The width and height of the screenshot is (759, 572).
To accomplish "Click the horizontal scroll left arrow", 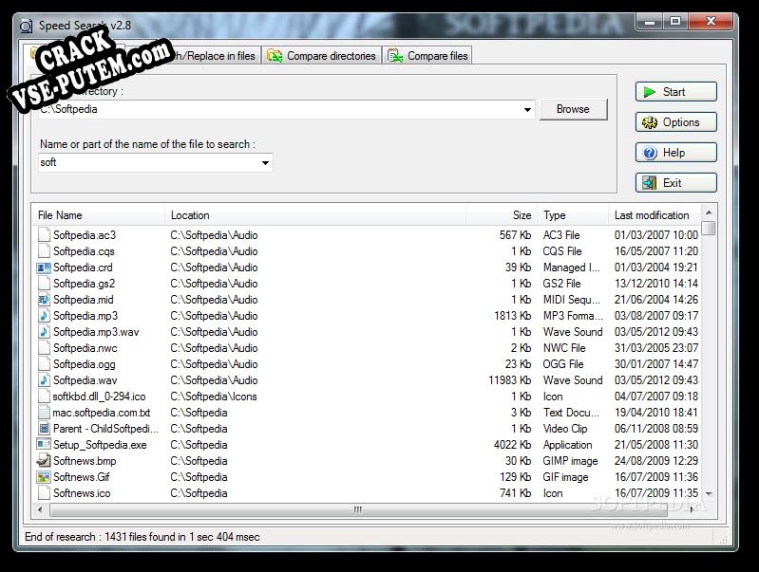I will click(40, 509).
